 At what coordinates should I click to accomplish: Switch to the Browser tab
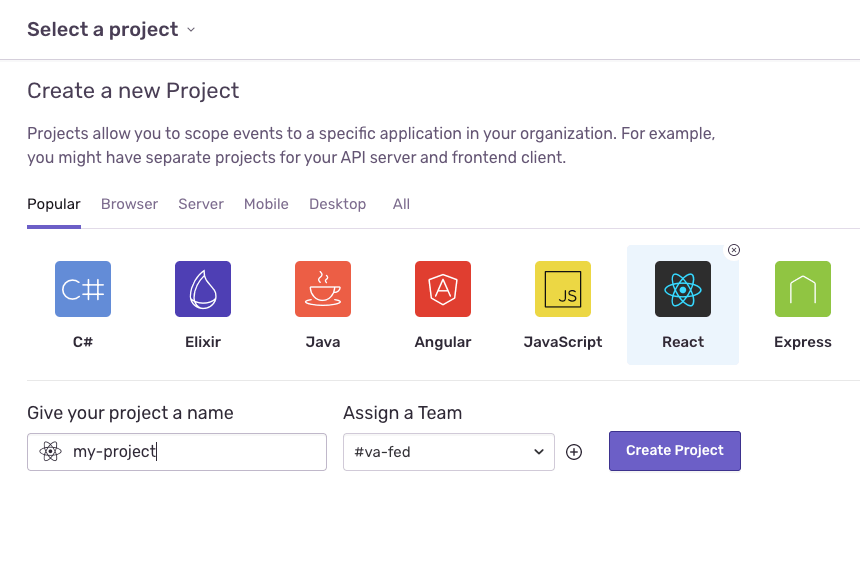(129, 204)
